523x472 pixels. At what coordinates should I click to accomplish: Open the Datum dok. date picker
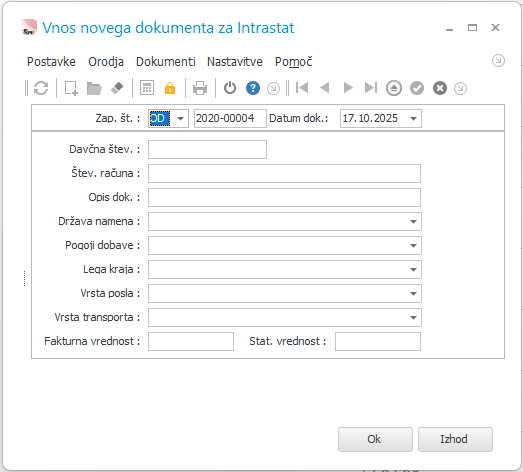[x=413, y=118]
